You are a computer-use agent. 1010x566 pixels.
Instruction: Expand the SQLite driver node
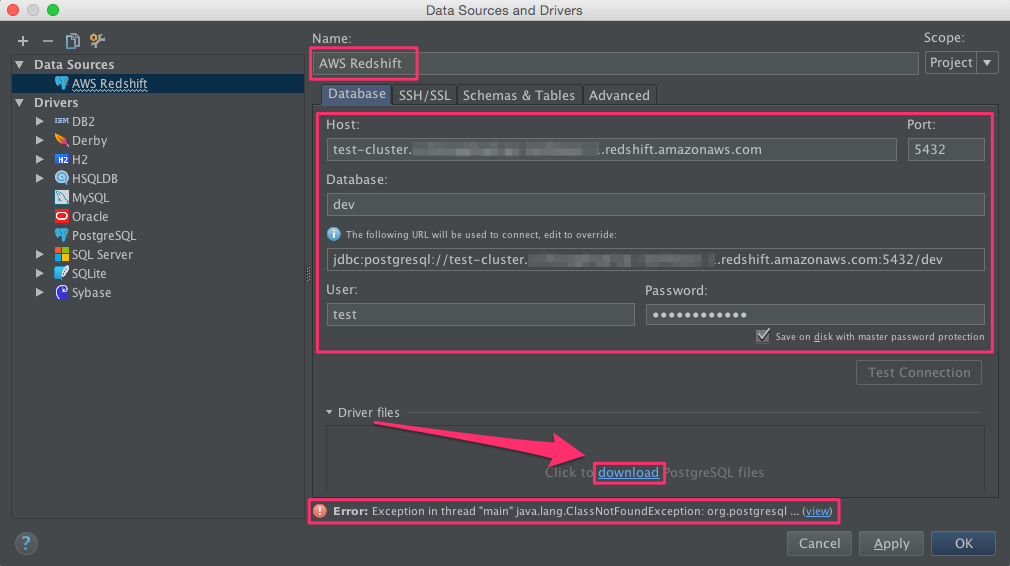pyautogui.click(x=39, y=273)
